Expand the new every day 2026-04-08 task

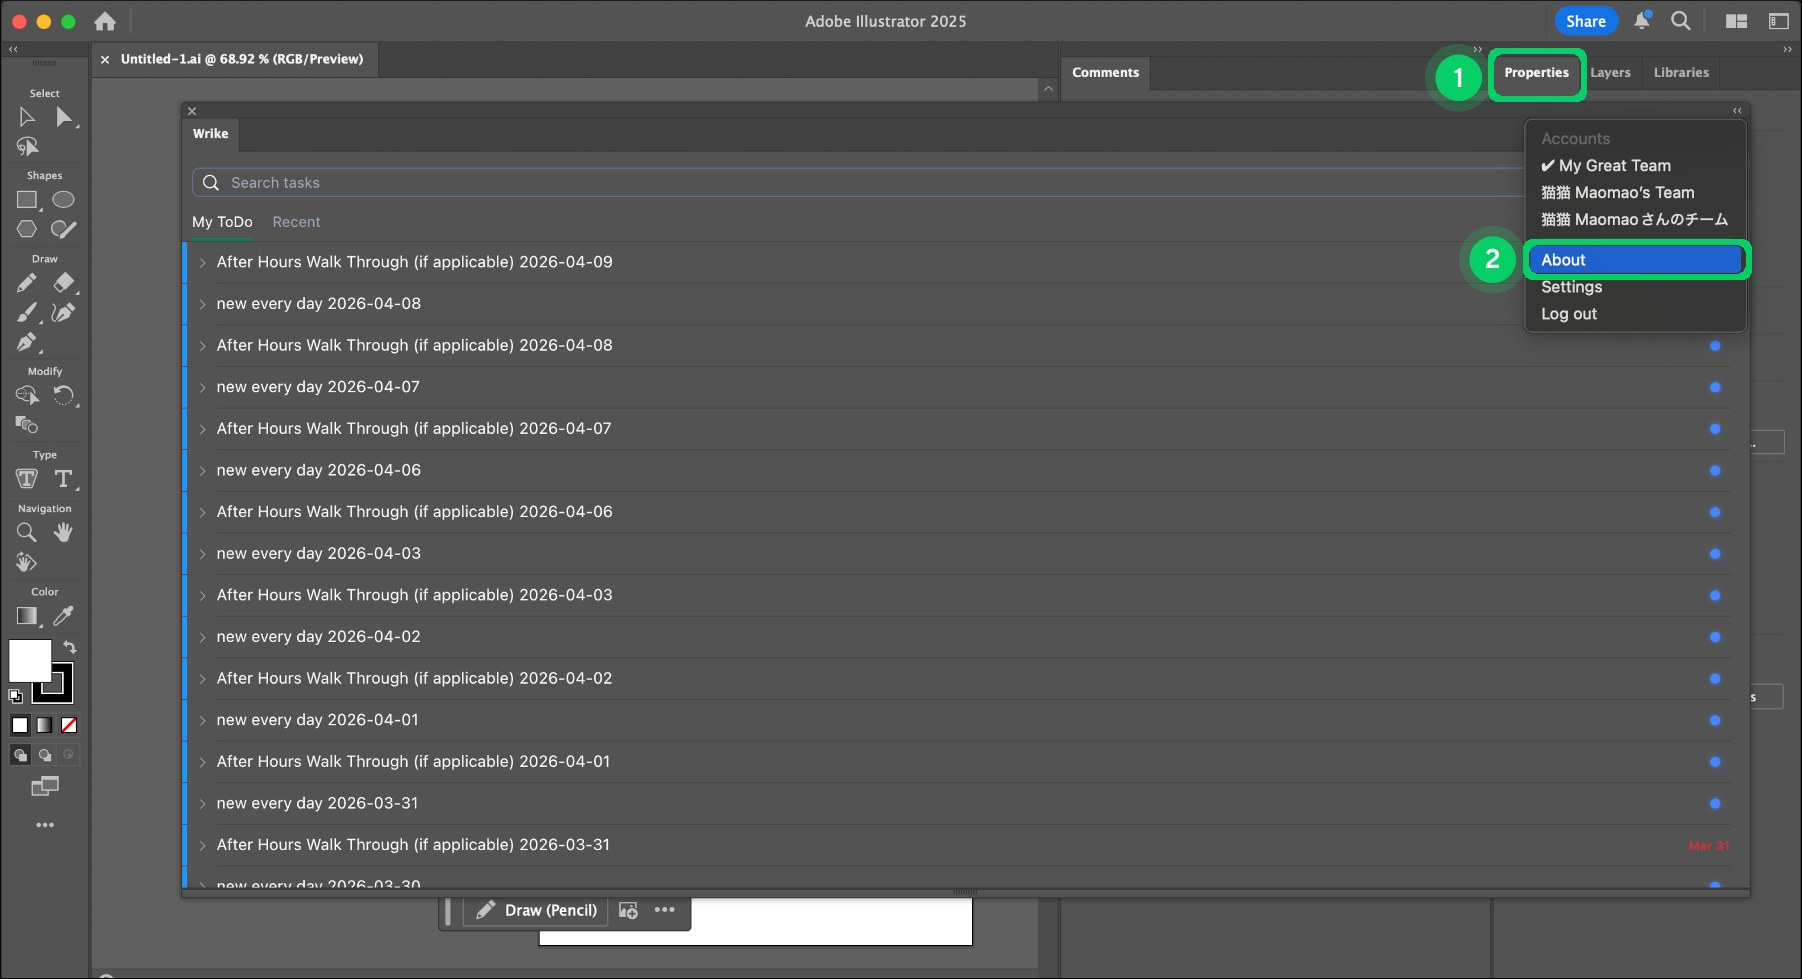pyautogui.click(x=203, y=303)
